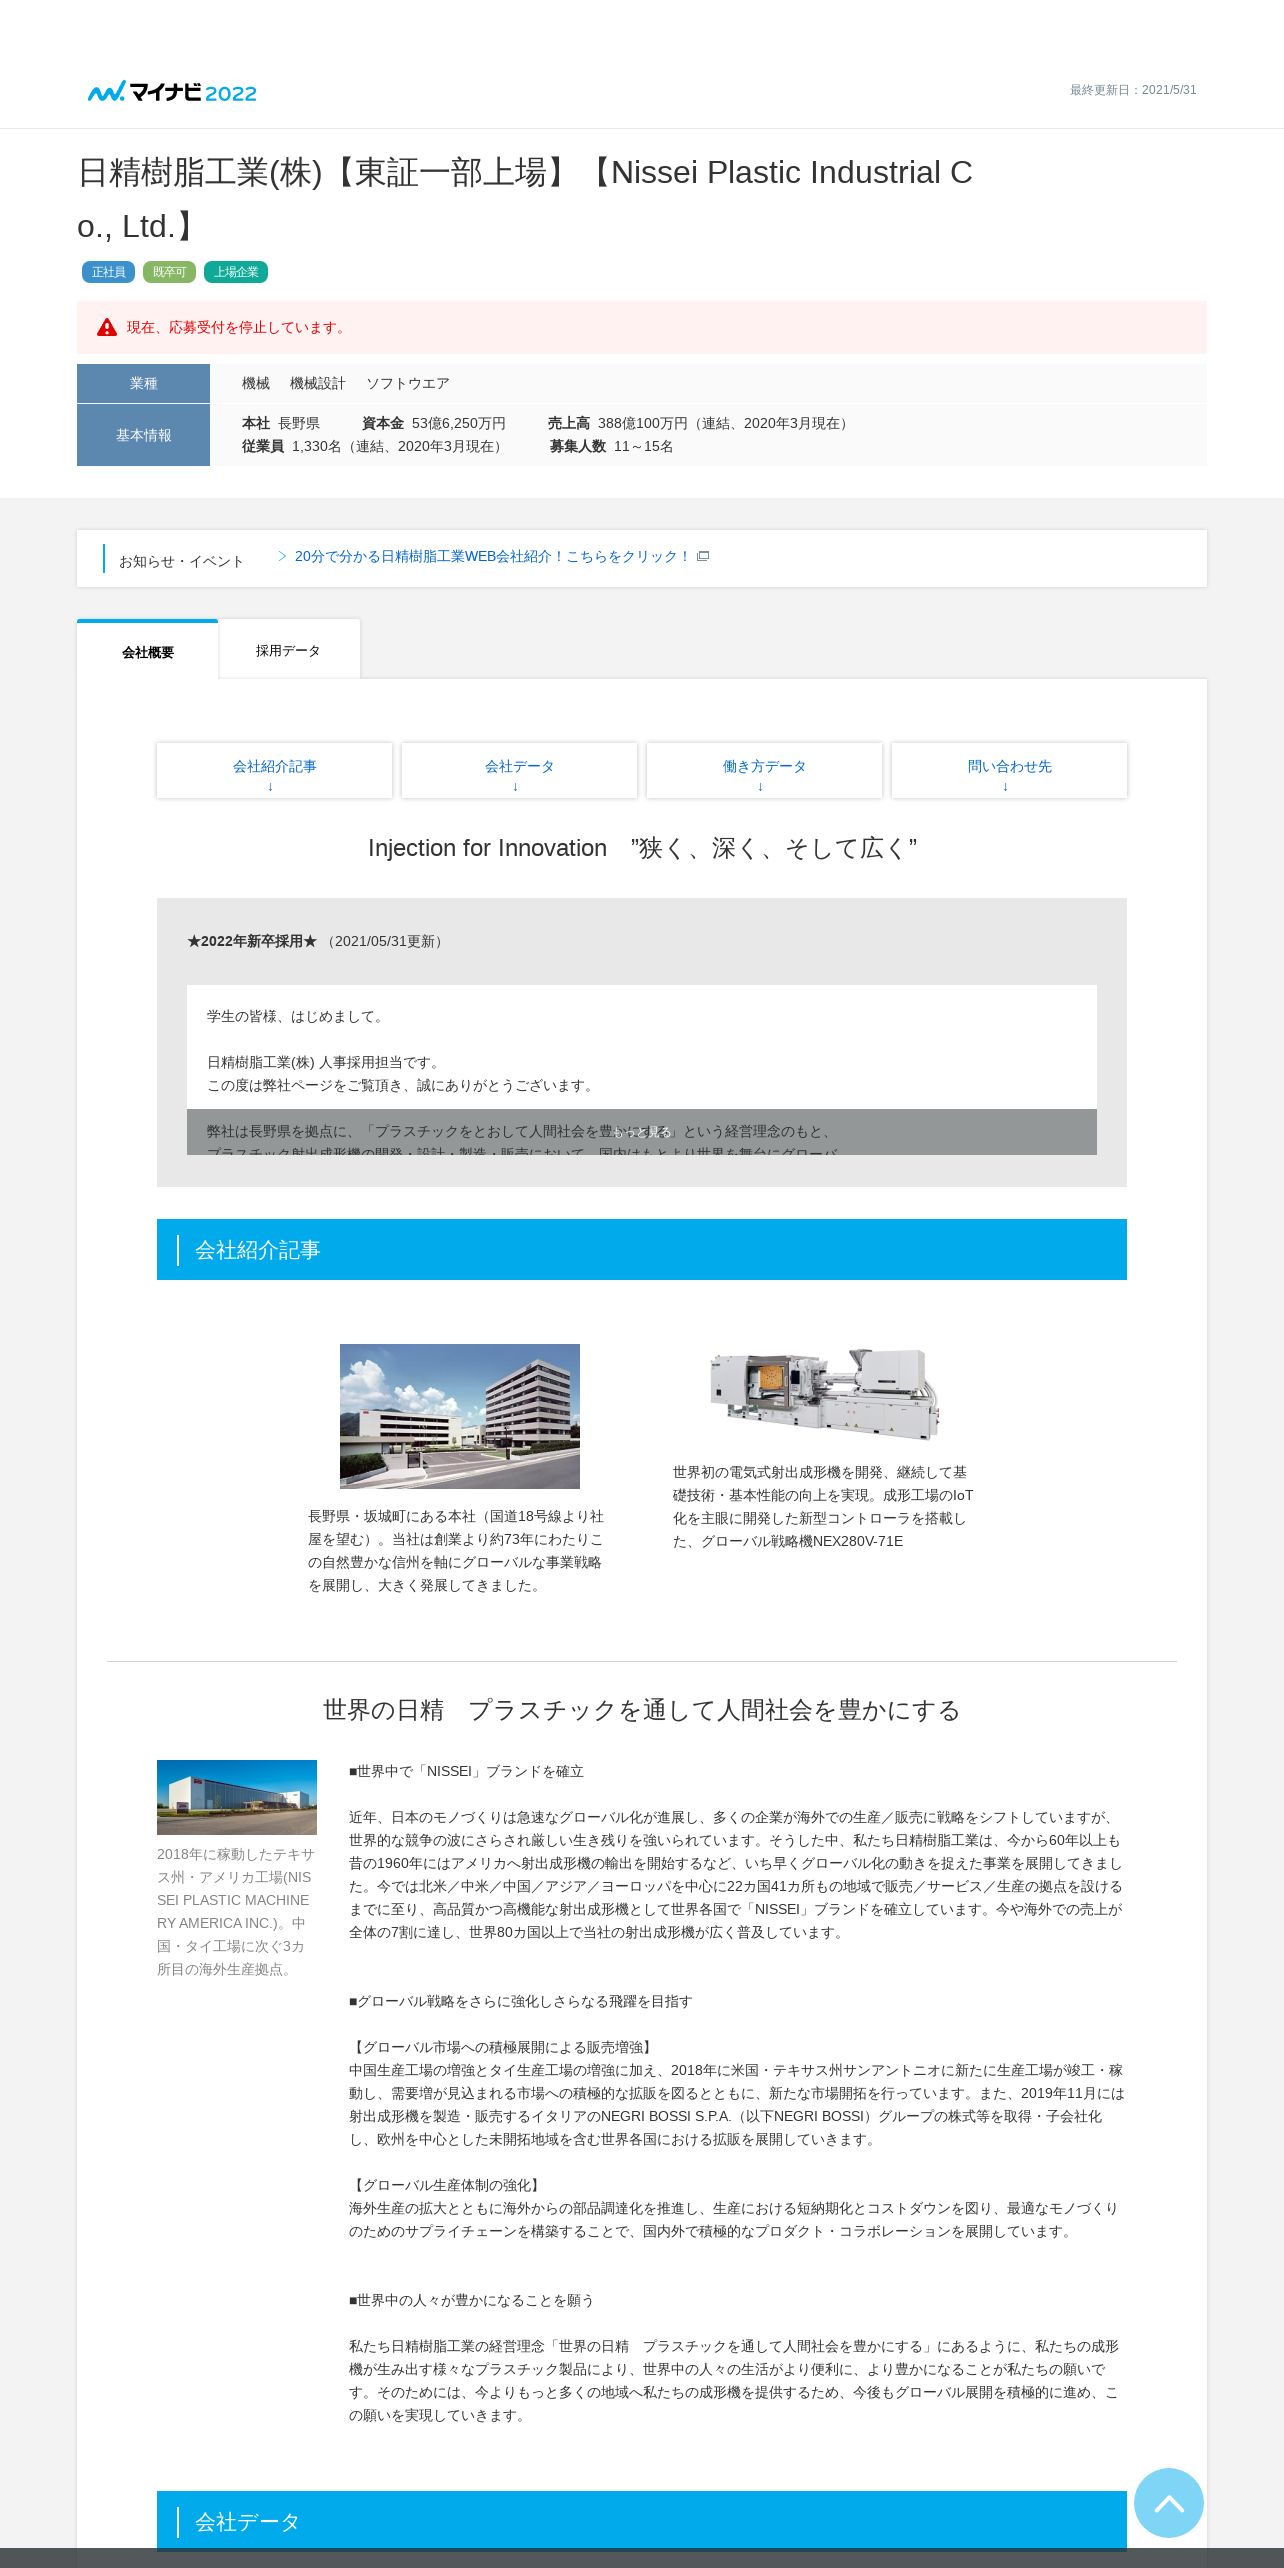Click the external-link icon after WEB会社紹介 link
The width and height of the screenshot is (1284, 2568).
coord(703,556)
